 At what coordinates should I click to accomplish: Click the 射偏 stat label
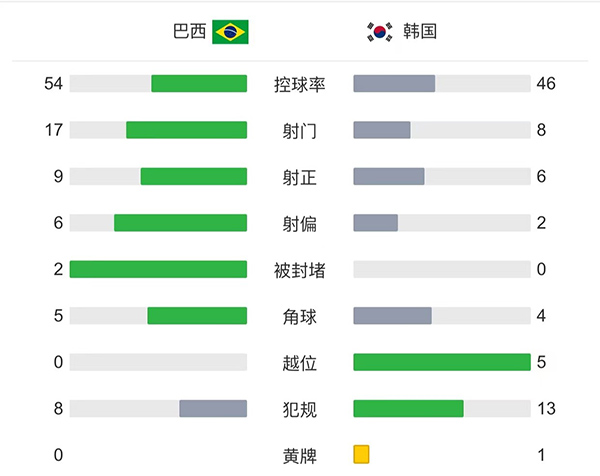pyautogui.click(x=300, y=223)
